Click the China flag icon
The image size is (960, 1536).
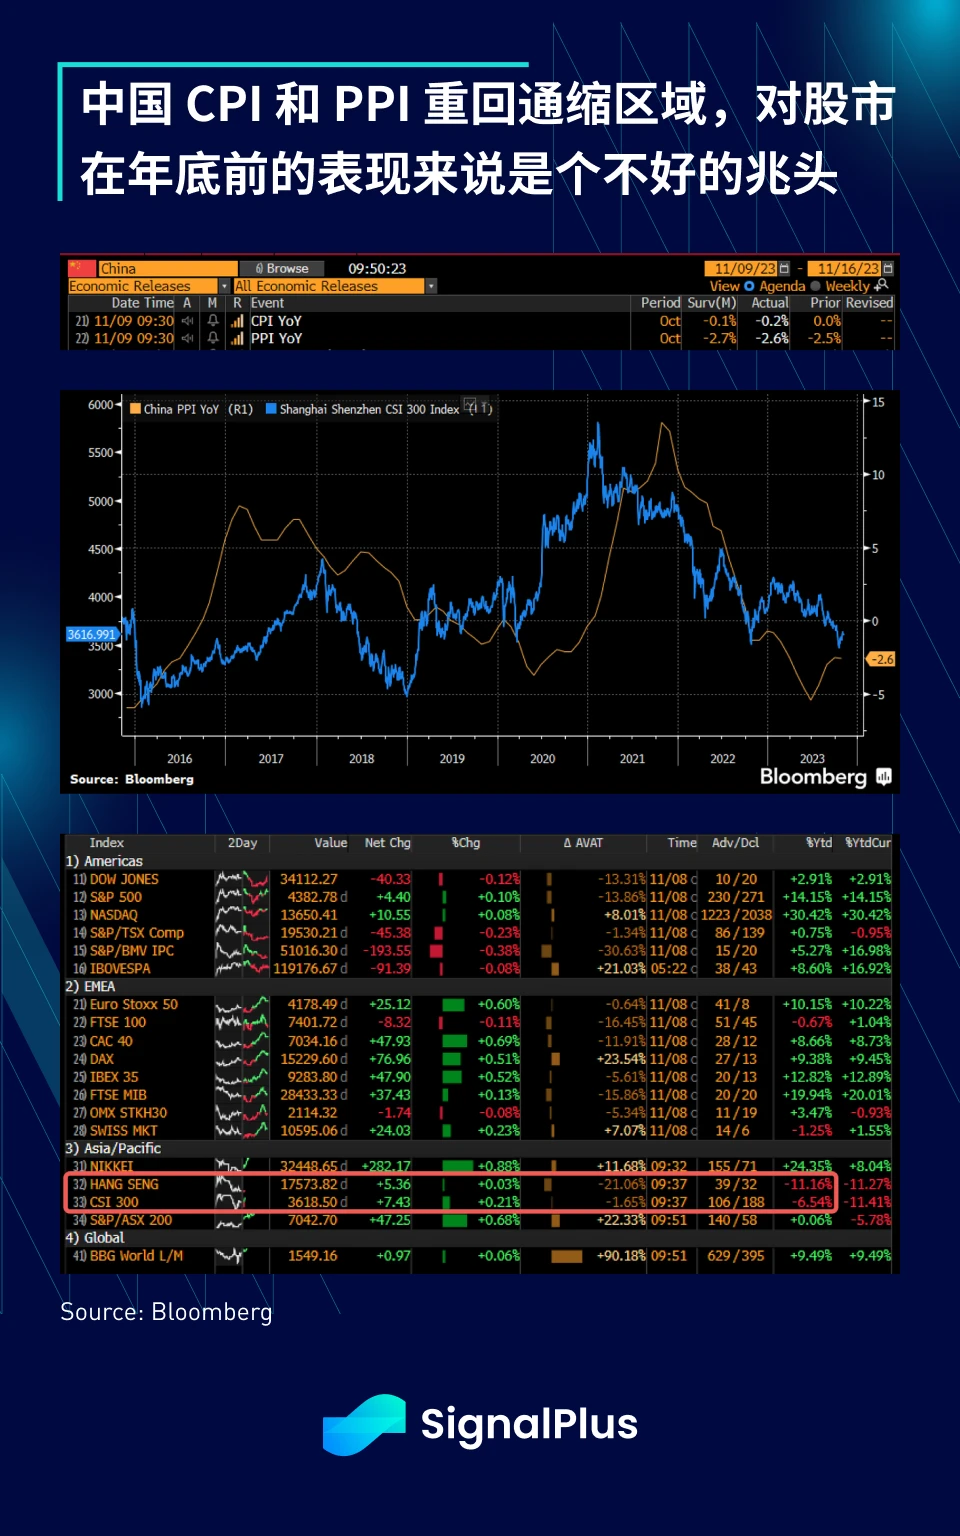[81, 268]
